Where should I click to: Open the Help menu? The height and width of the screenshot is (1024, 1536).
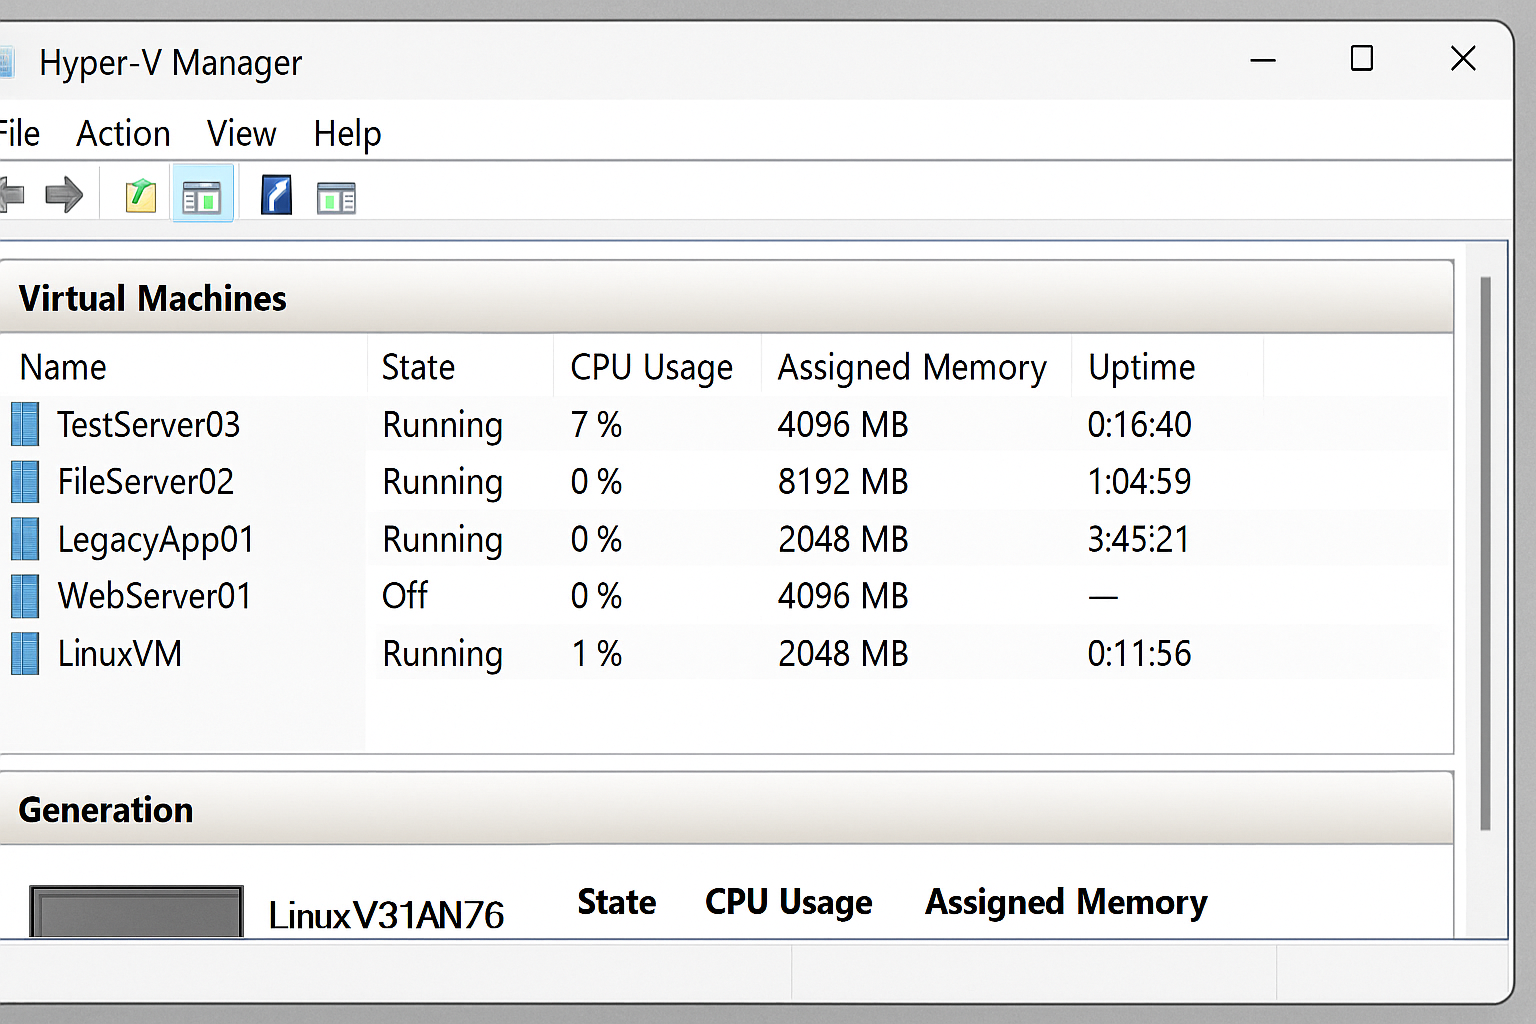[347, 133]
